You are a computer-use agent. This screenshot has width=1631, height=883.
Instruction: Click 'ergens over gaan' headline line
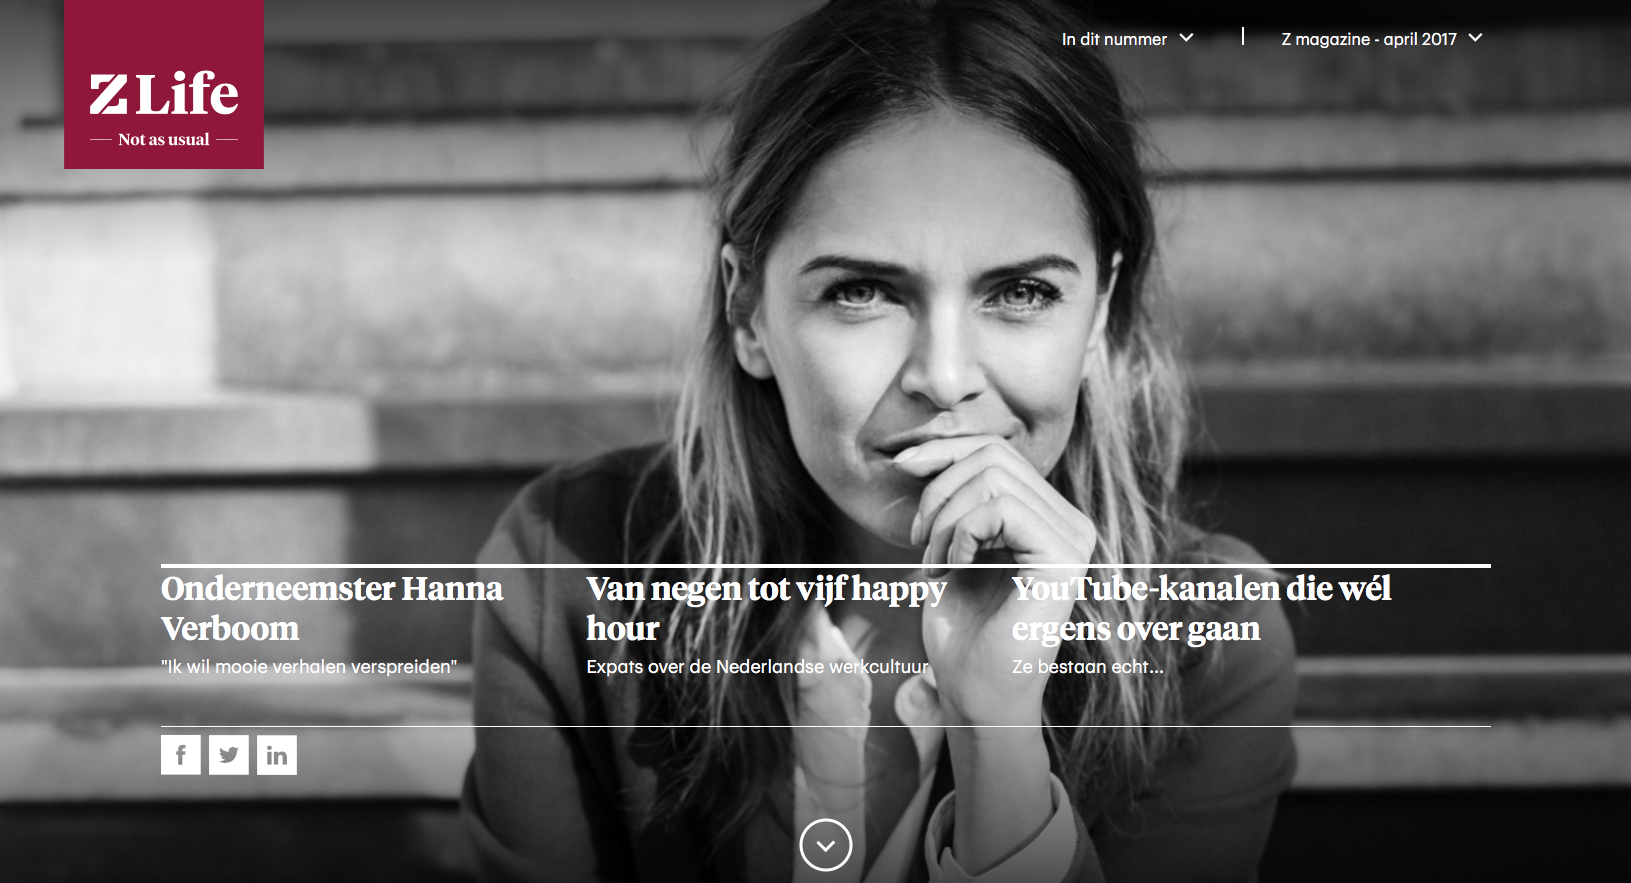(1135, 629)
